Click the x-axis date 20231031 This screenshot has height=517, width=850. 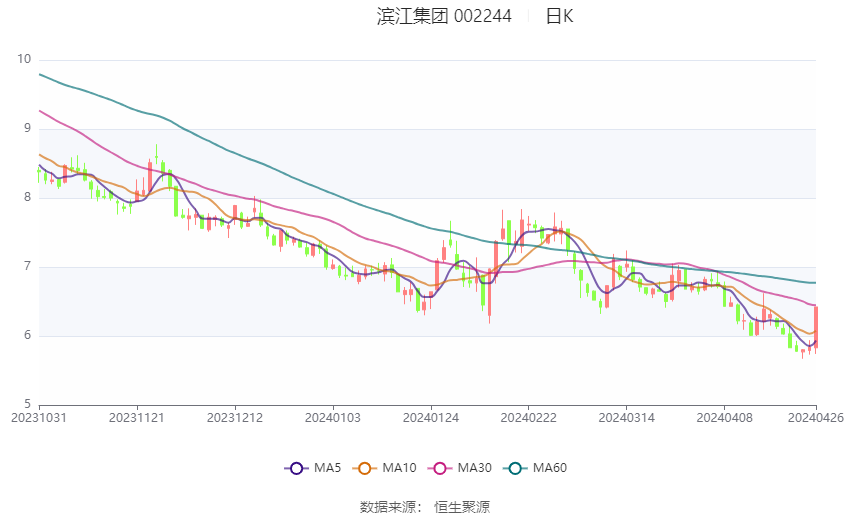(x=38, y=418)
